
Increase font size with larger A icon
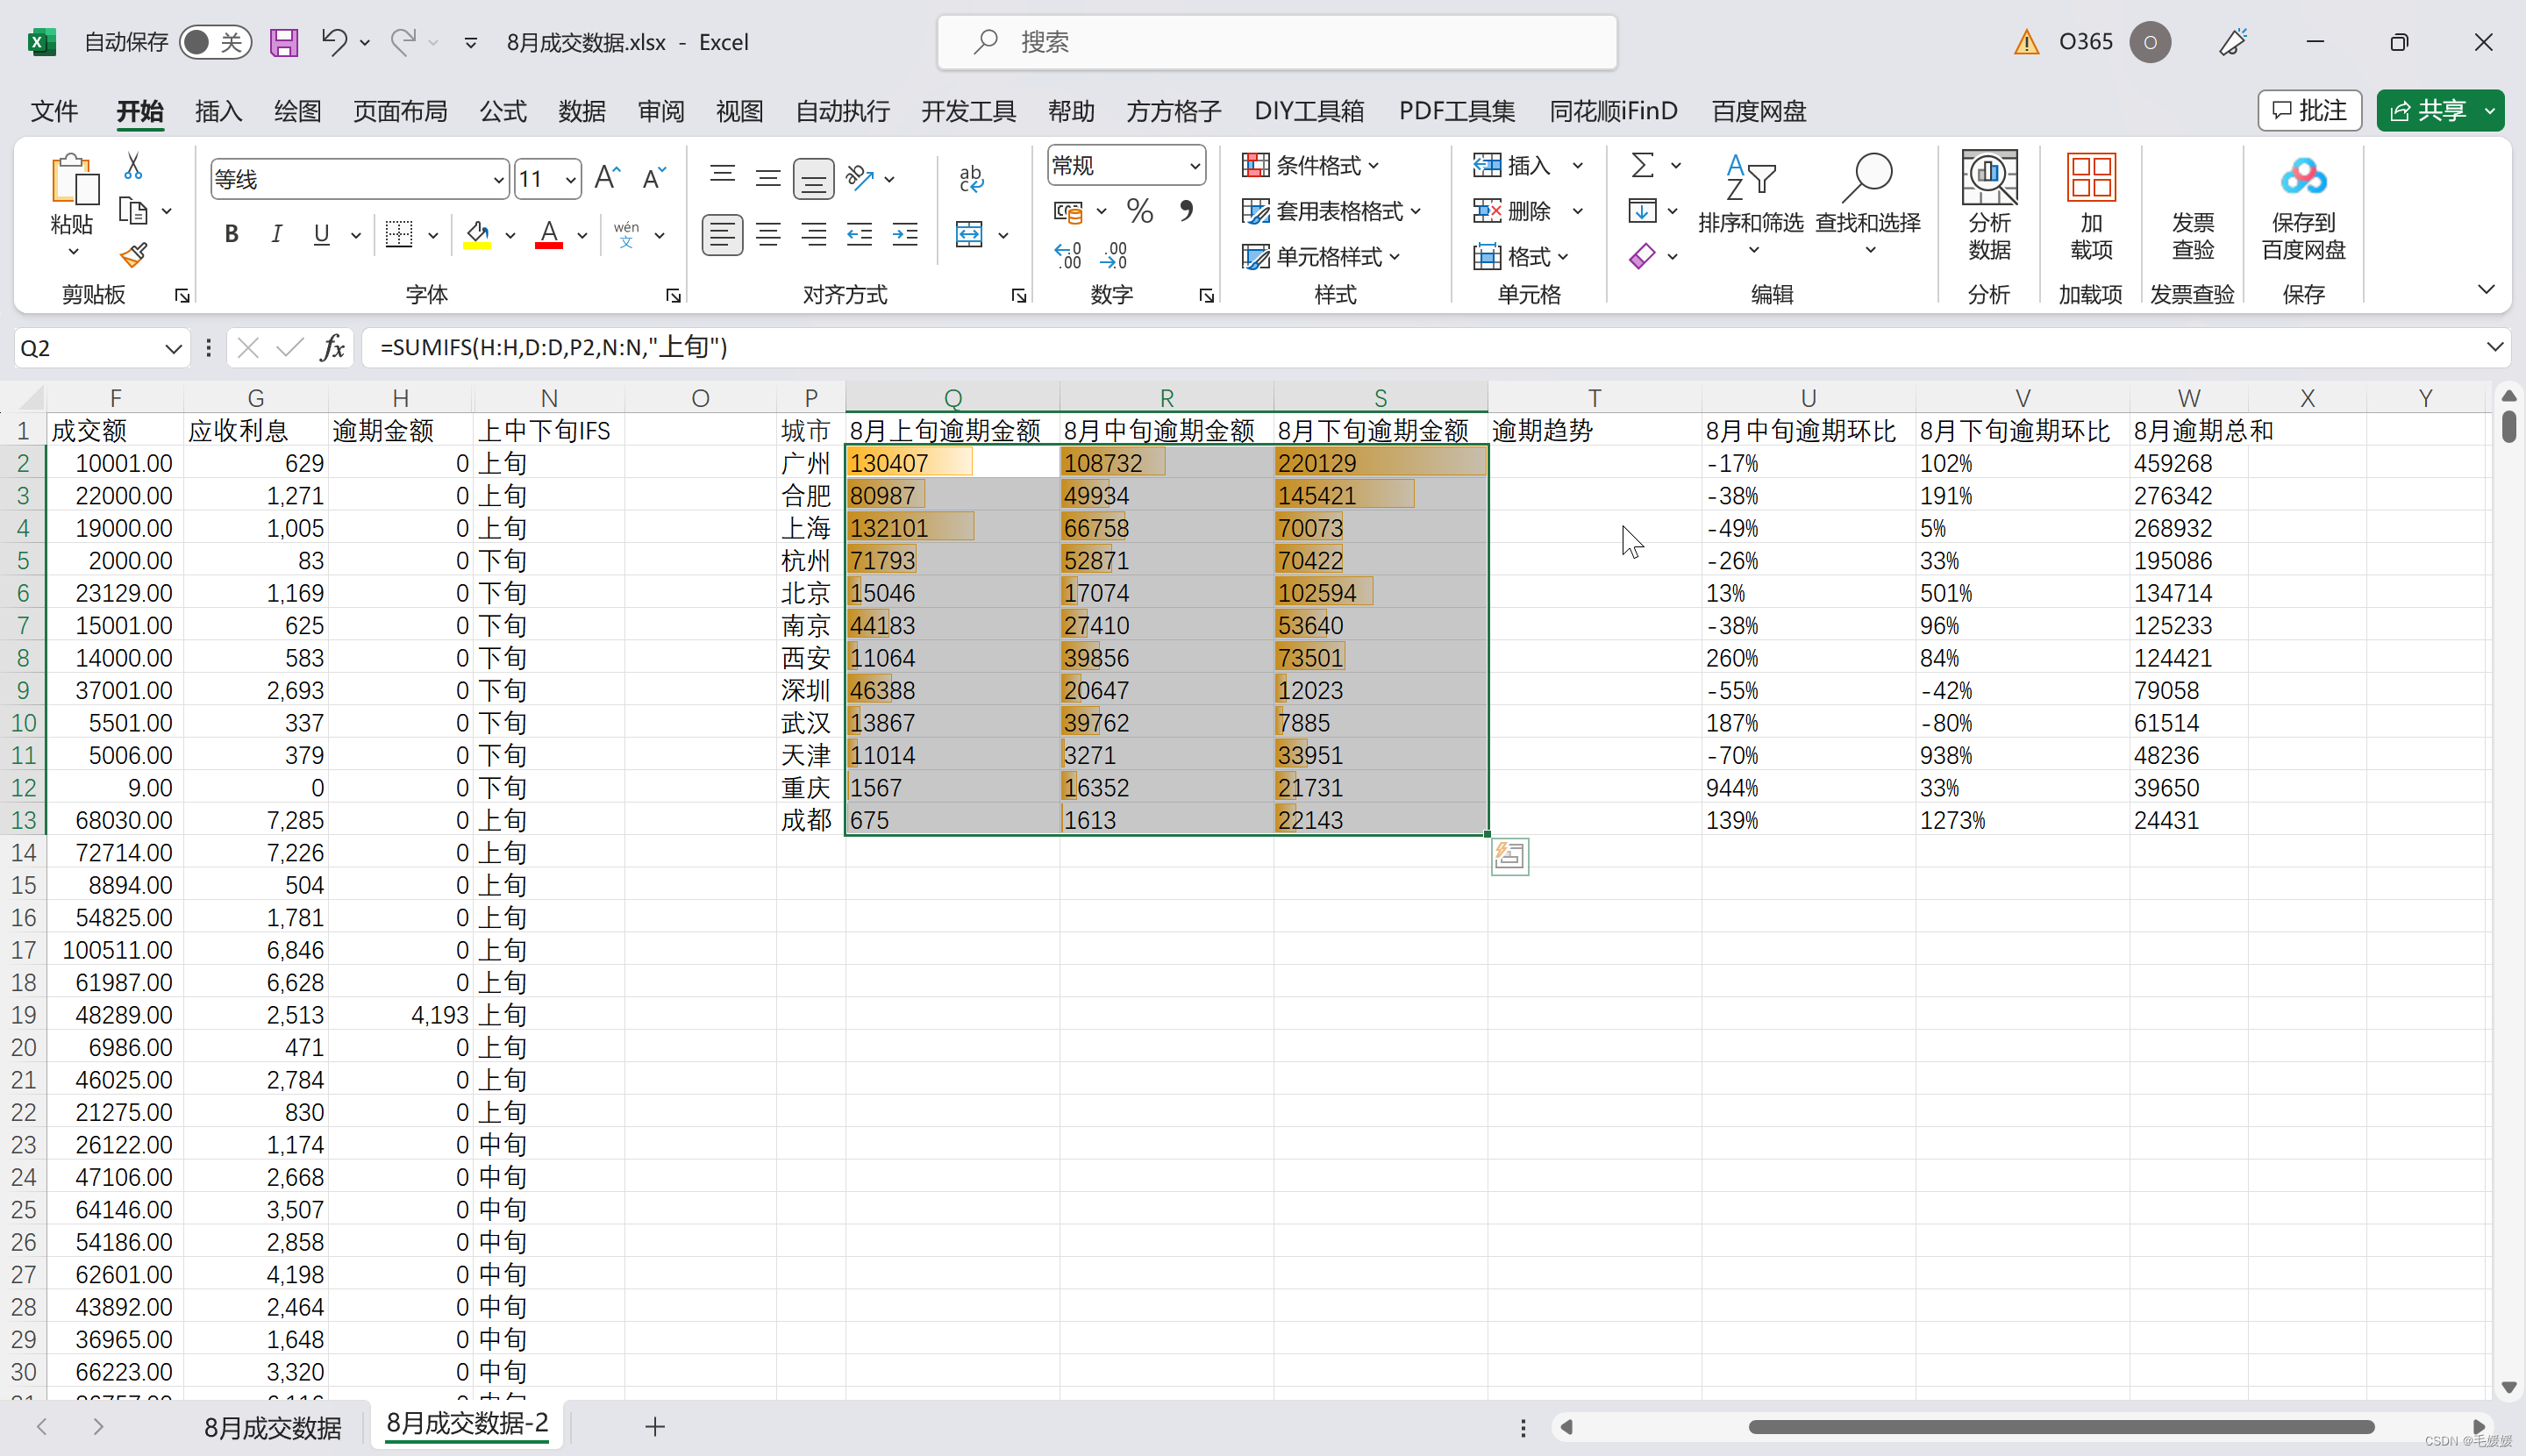(608, 179)
